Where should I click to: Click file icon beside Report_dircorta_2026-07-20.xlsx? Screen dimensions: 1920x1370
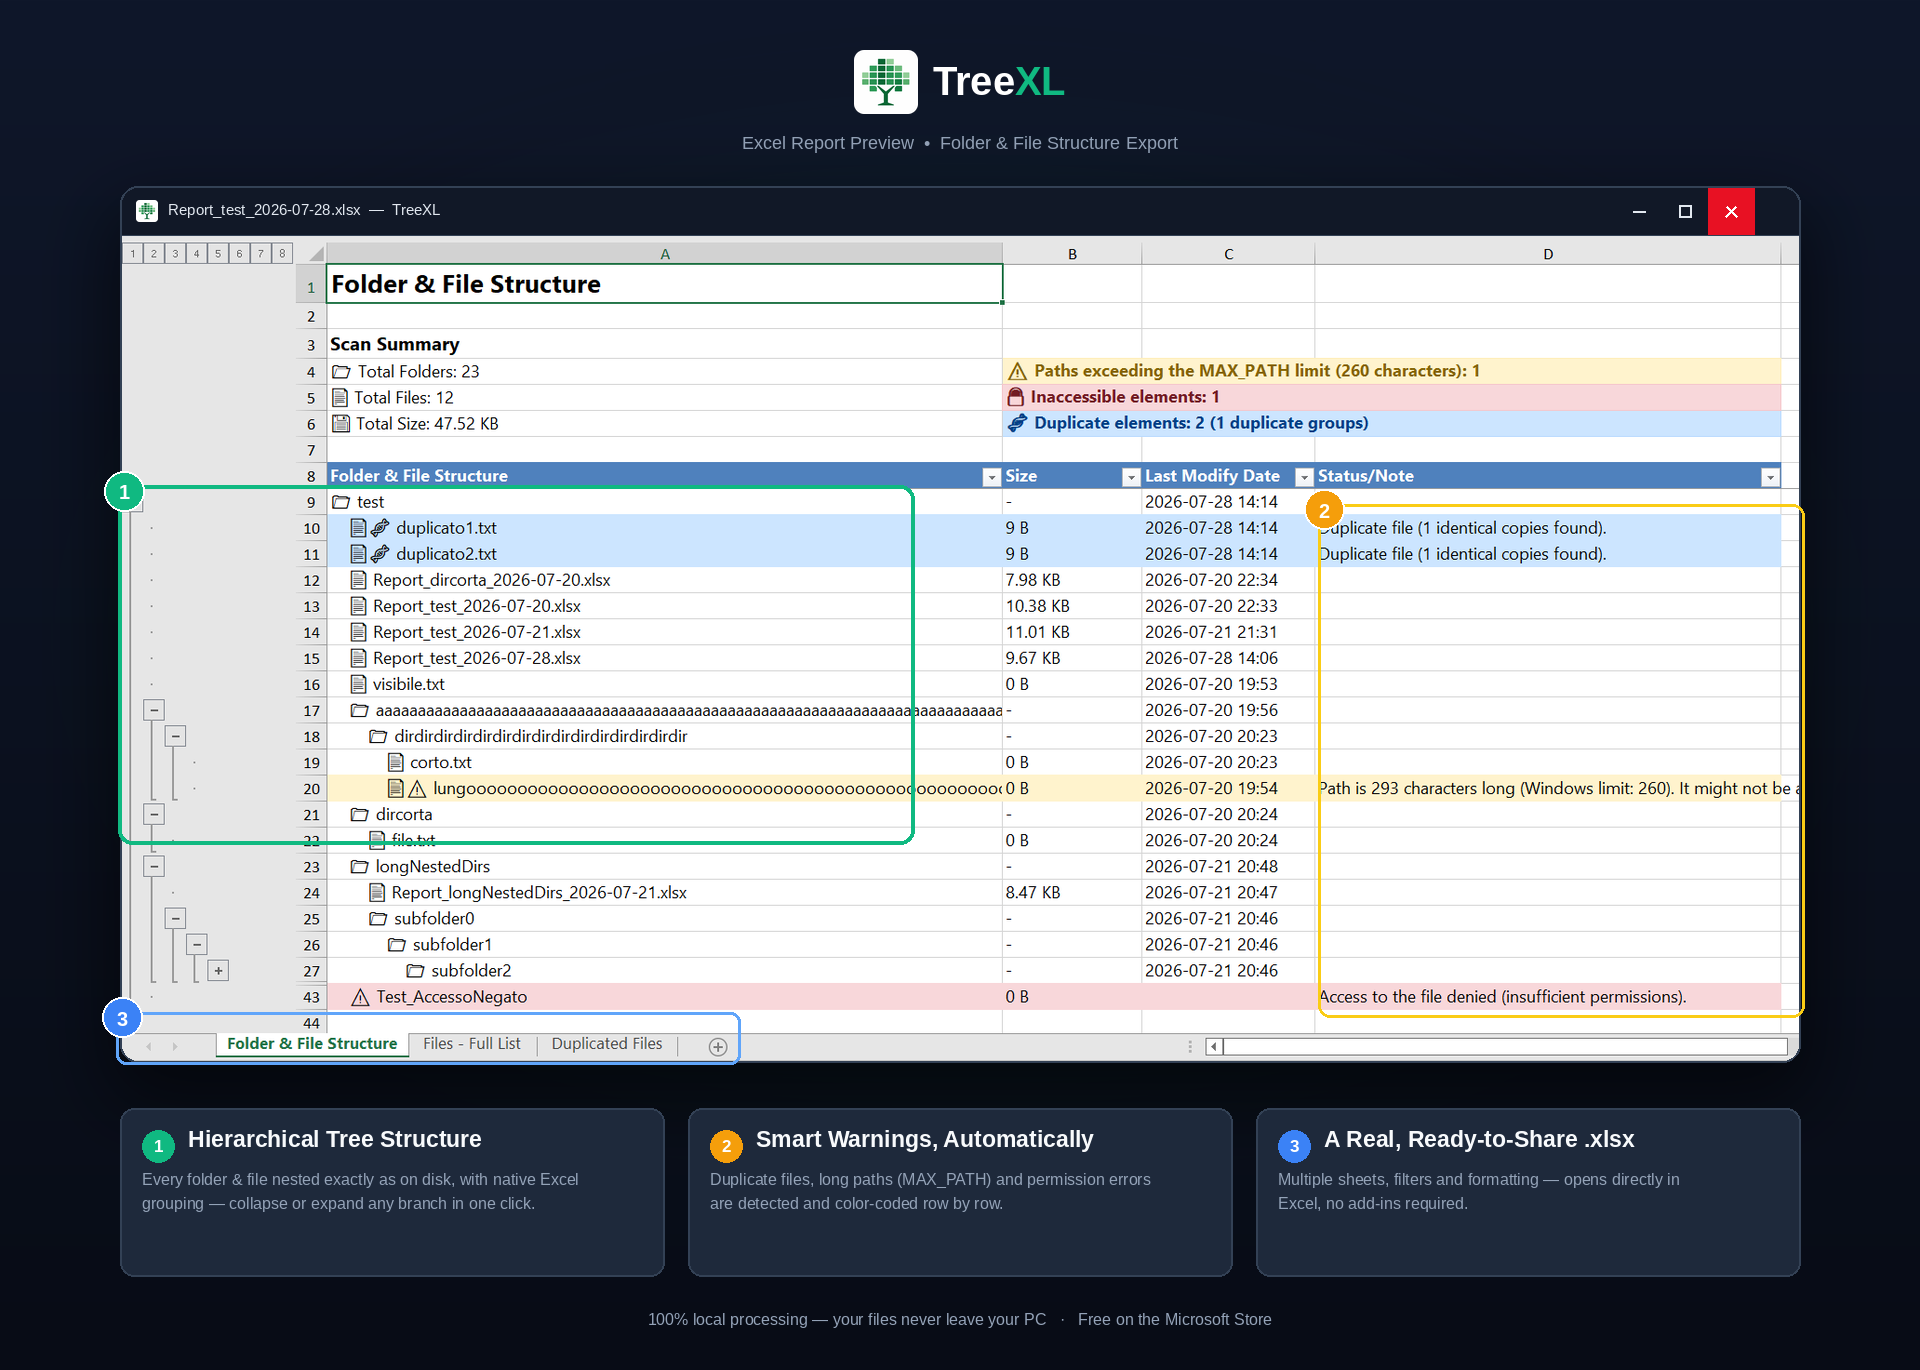click(x=359, y=580)
